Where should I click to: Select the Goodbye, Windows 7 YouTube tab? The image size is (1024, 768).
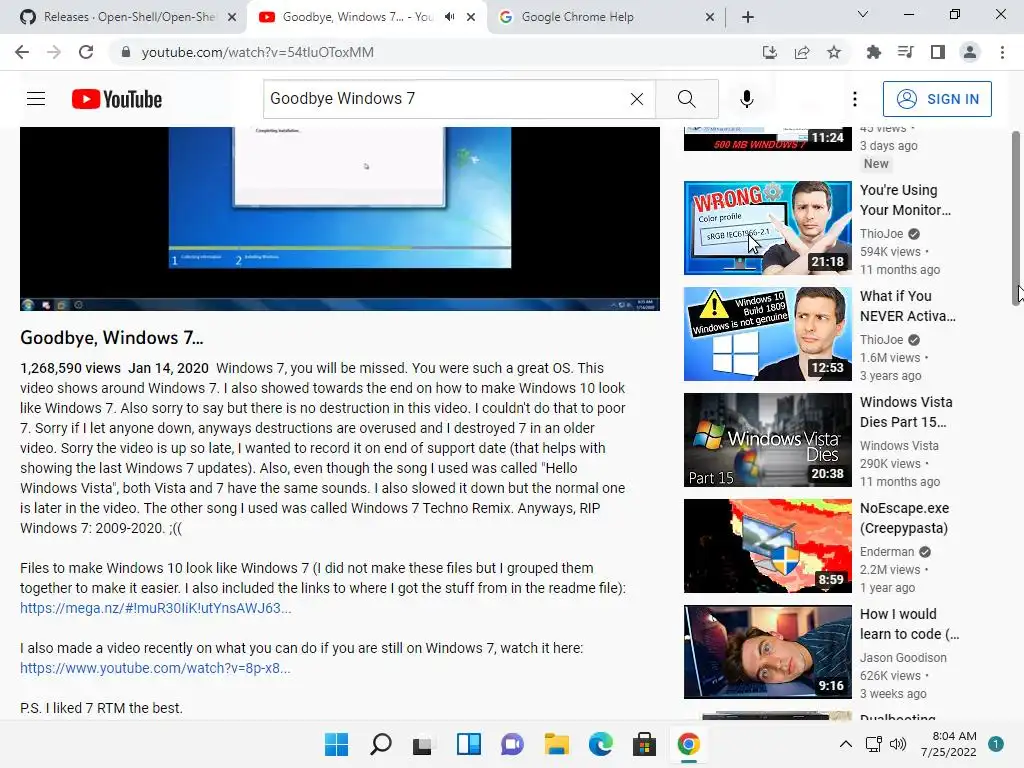(x=356, y=17)
